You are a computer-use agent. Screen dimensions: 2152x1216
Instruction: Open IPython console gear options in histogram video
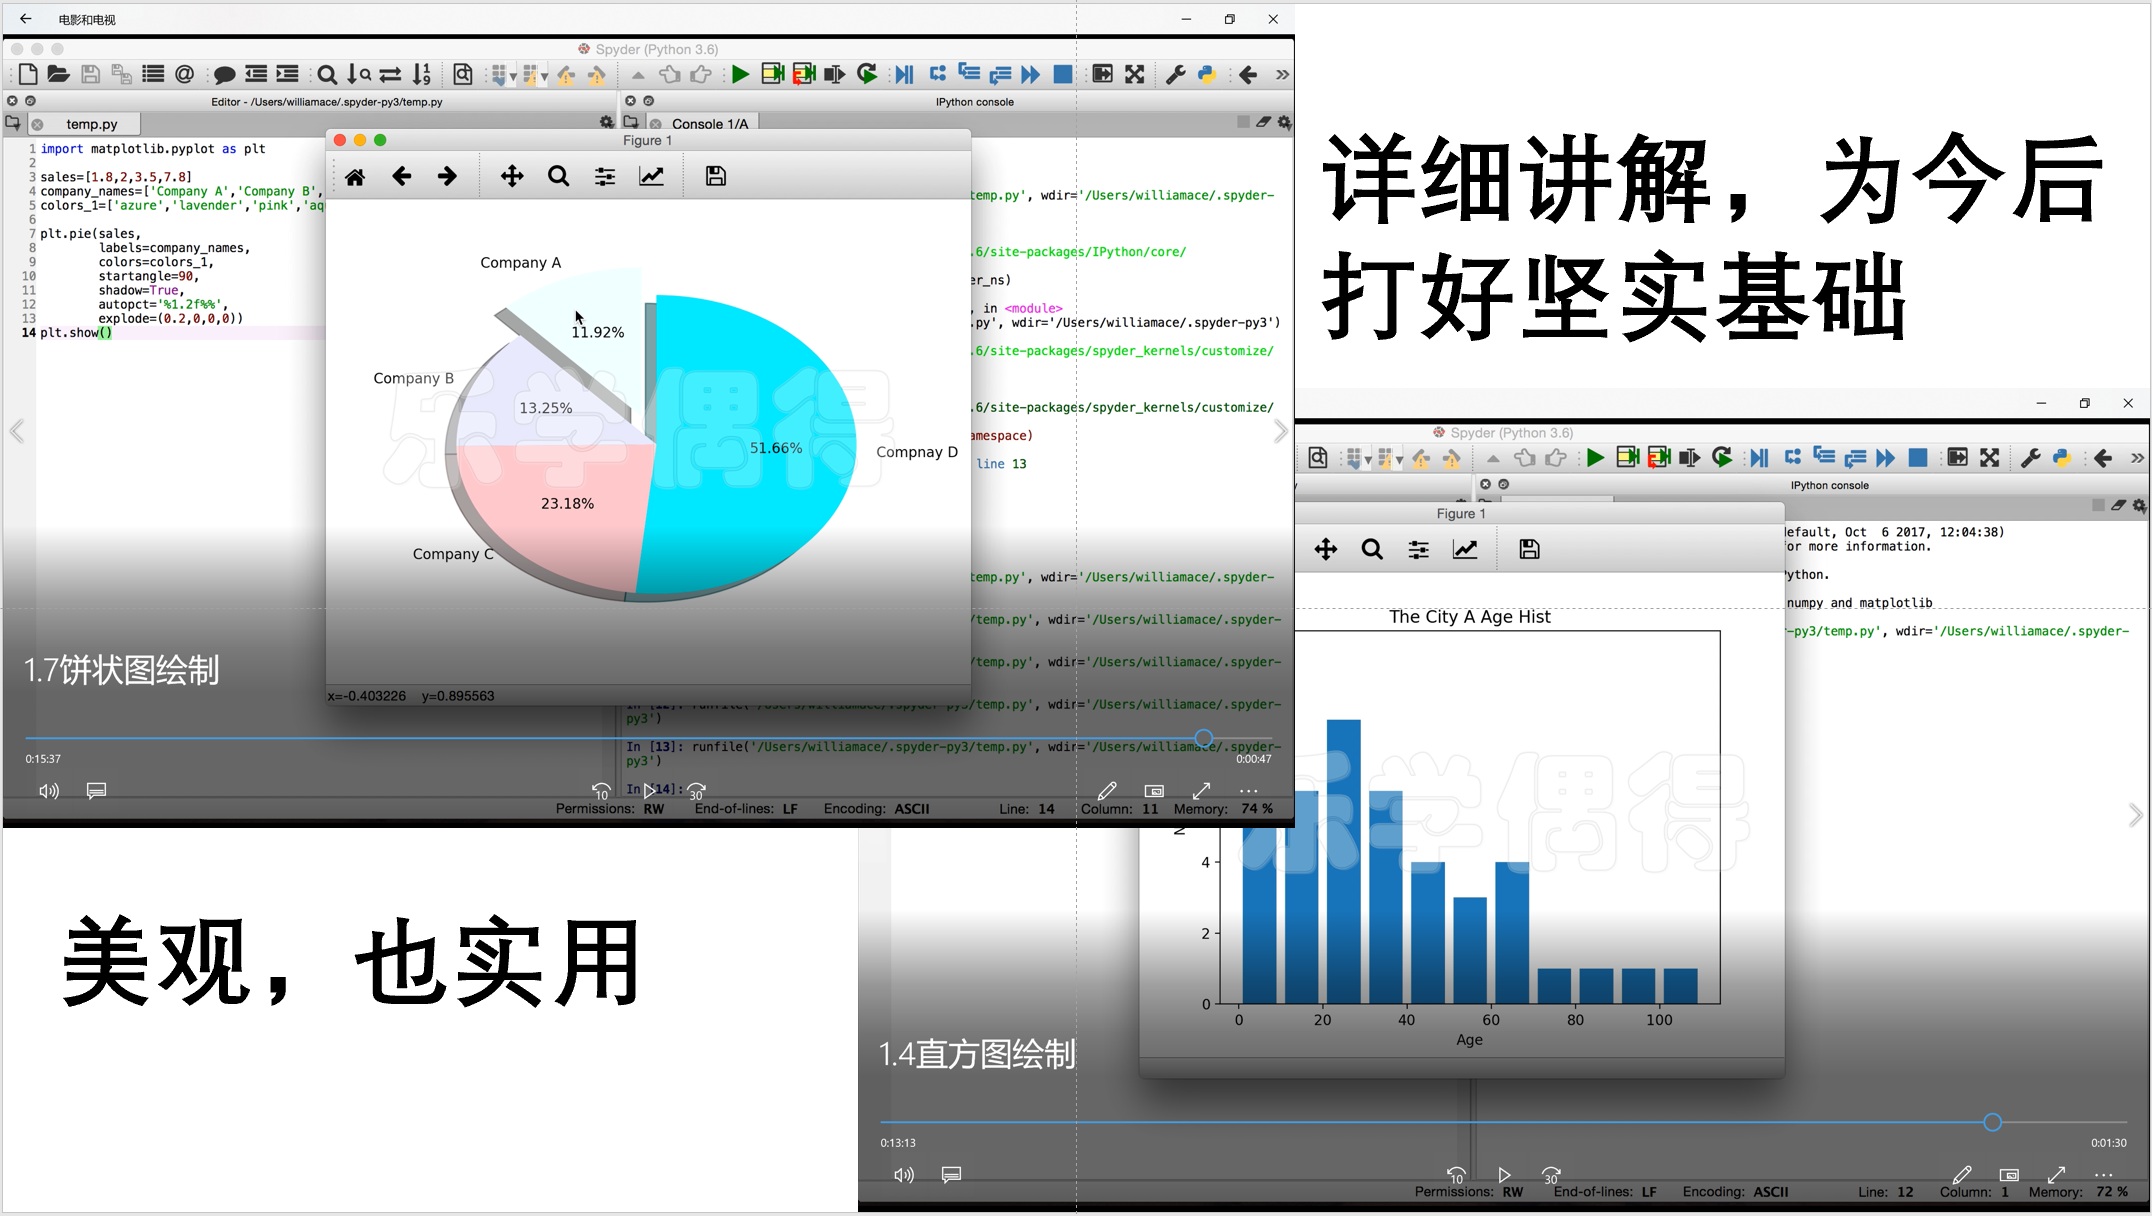pyautogui.click(x=2140, y=506)
